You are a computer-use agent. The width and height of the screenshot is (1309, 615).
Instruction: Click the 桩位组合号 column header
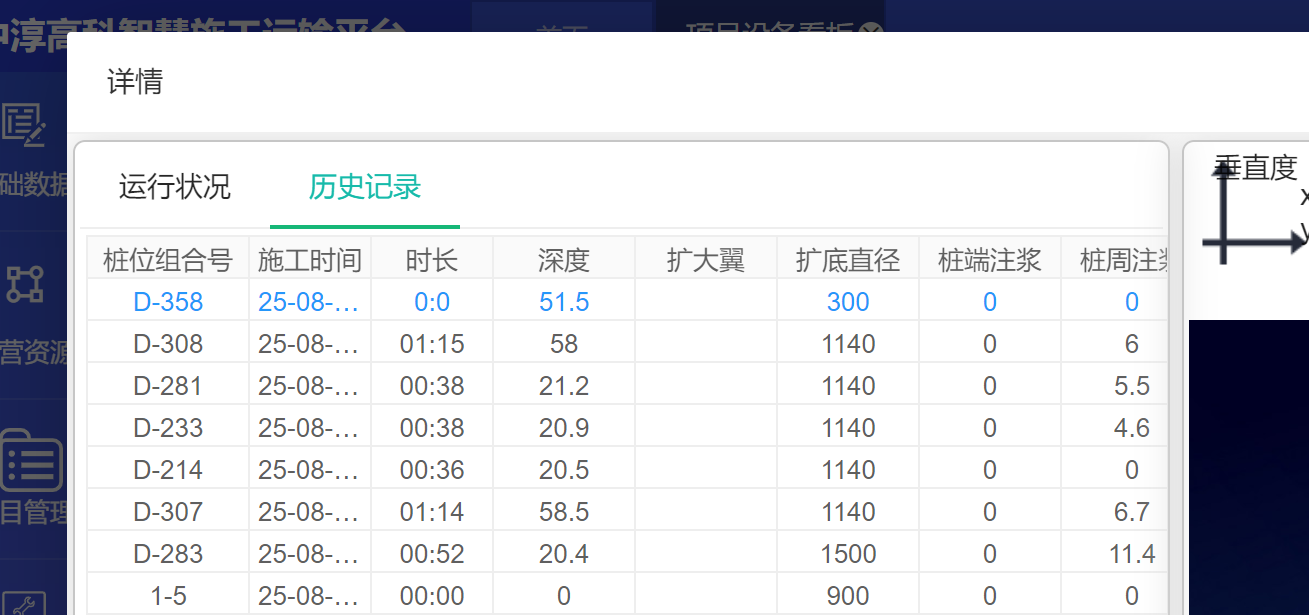pyautogui.click(x=167, y=261)
